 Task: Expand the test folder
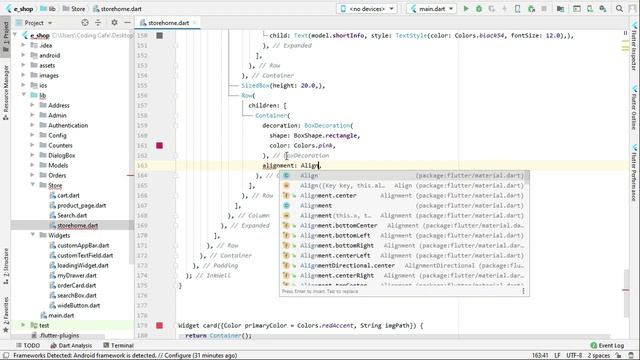point(23,325)
